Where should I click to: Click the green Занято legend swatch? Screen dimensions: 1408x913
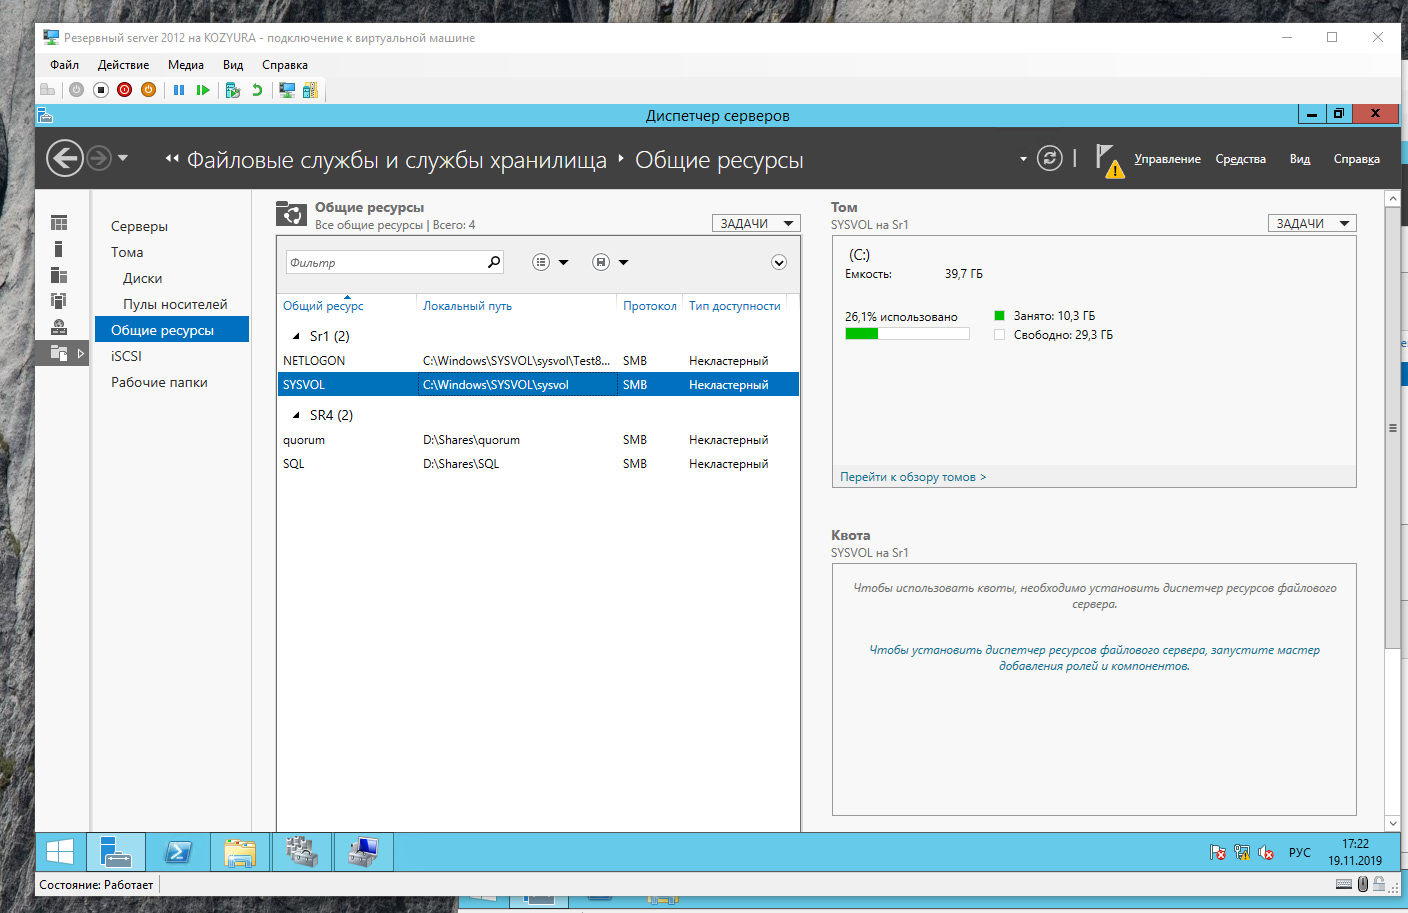999,316
